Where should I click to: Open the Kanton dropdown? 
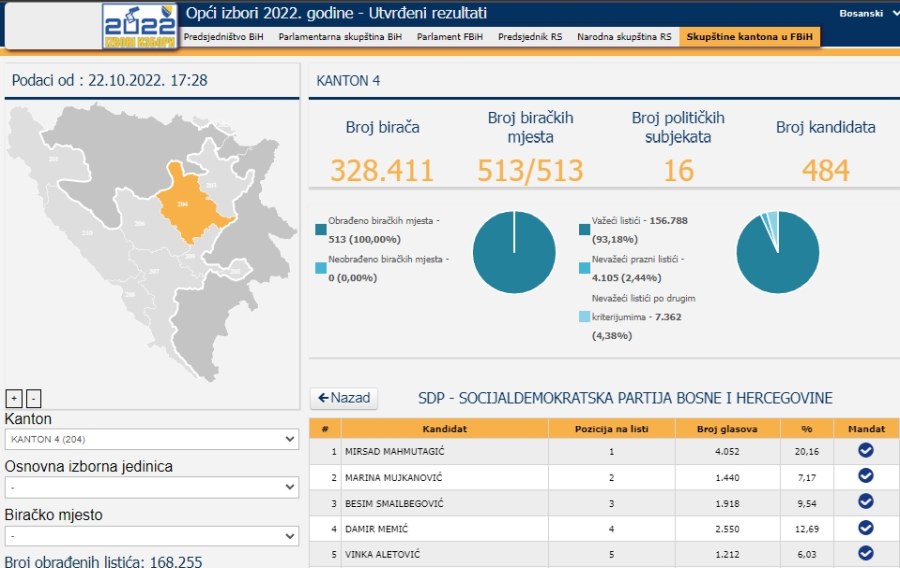pos(151,439)
